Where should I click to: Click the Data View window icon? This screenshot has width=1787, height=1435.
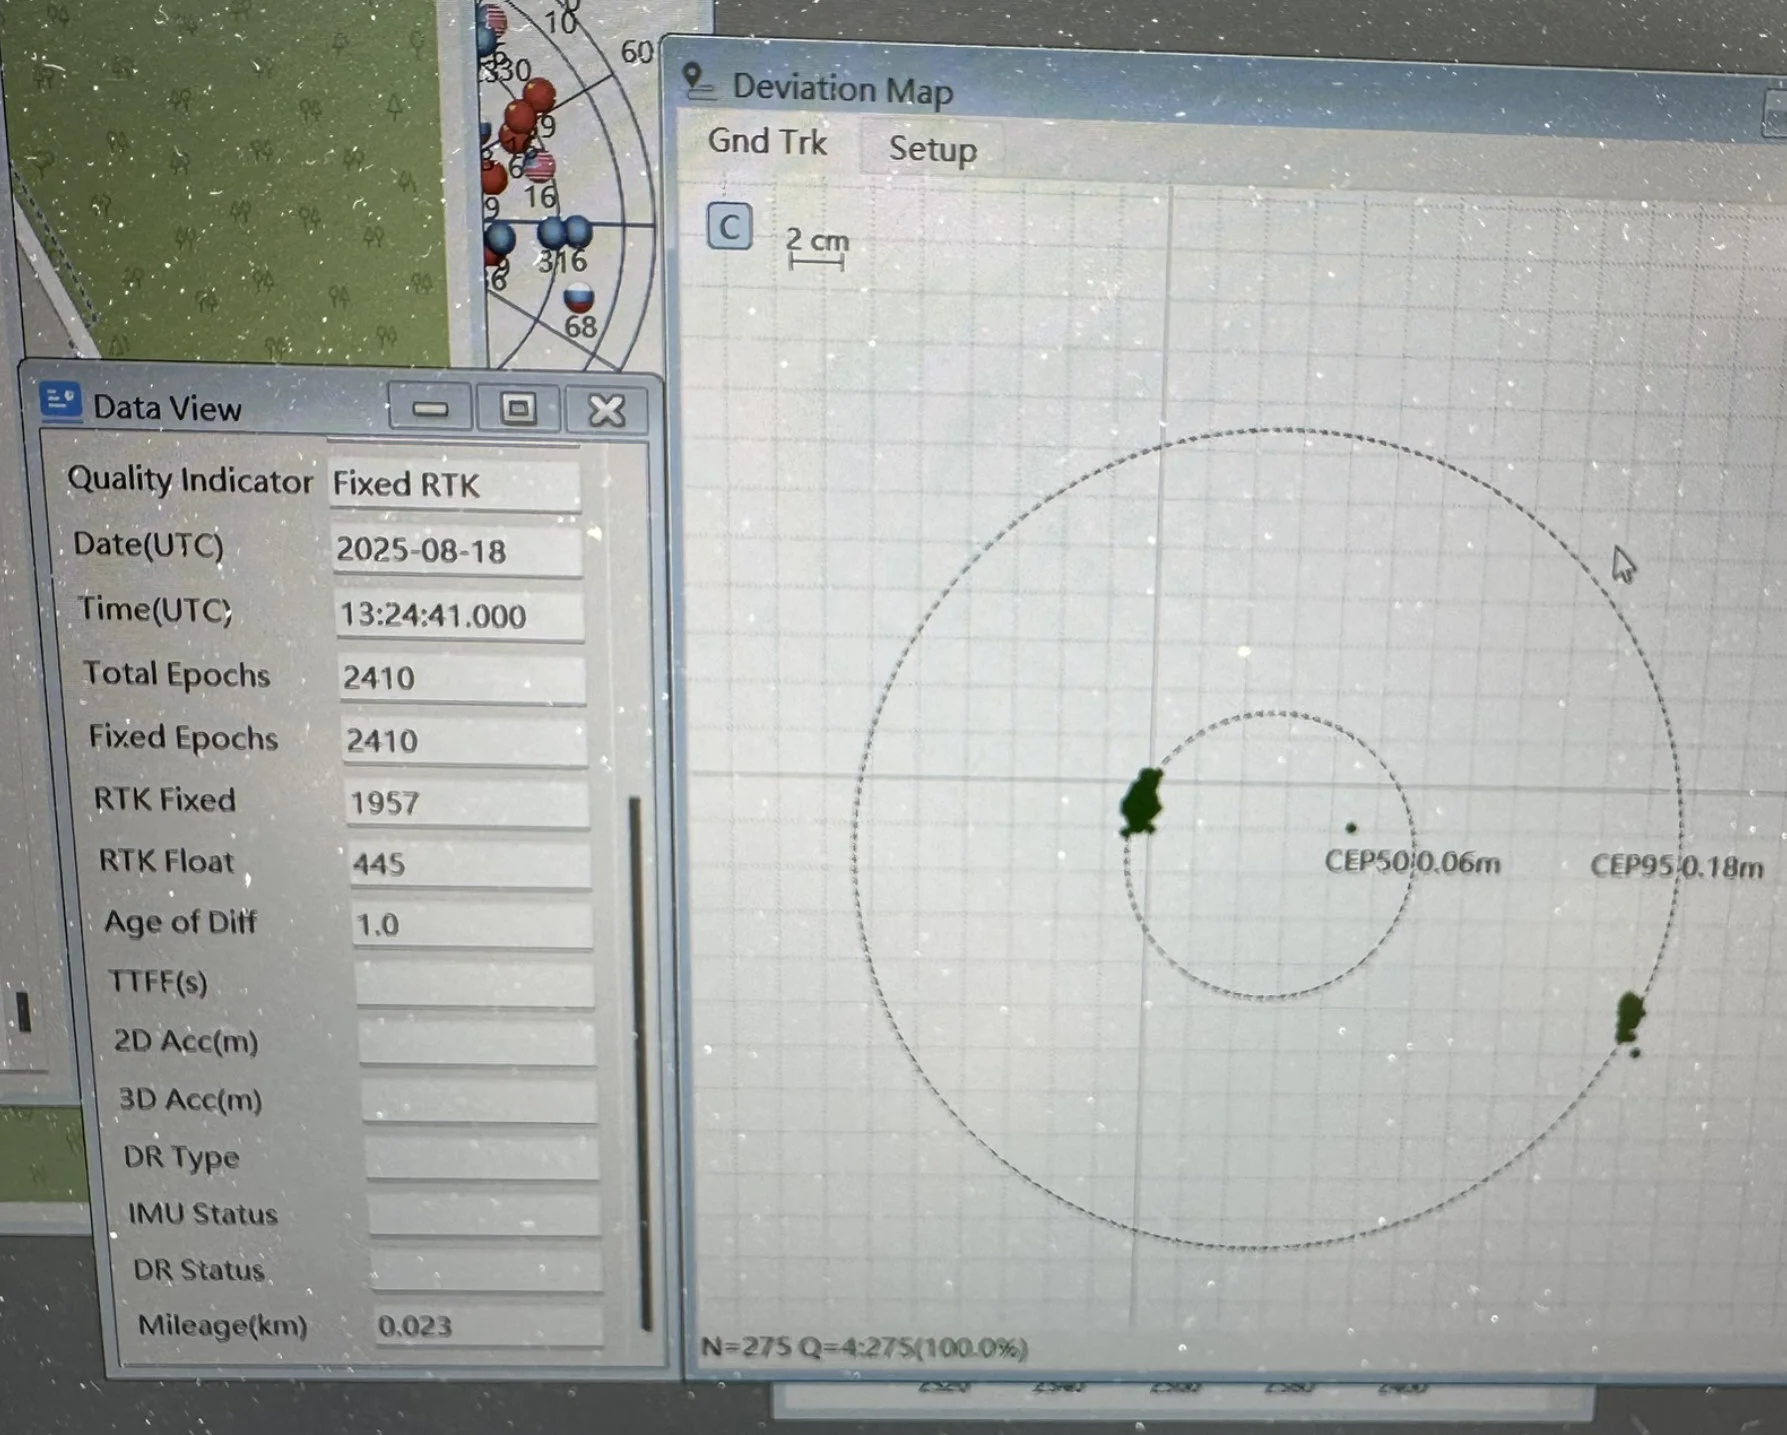click(x=60, y=401)
